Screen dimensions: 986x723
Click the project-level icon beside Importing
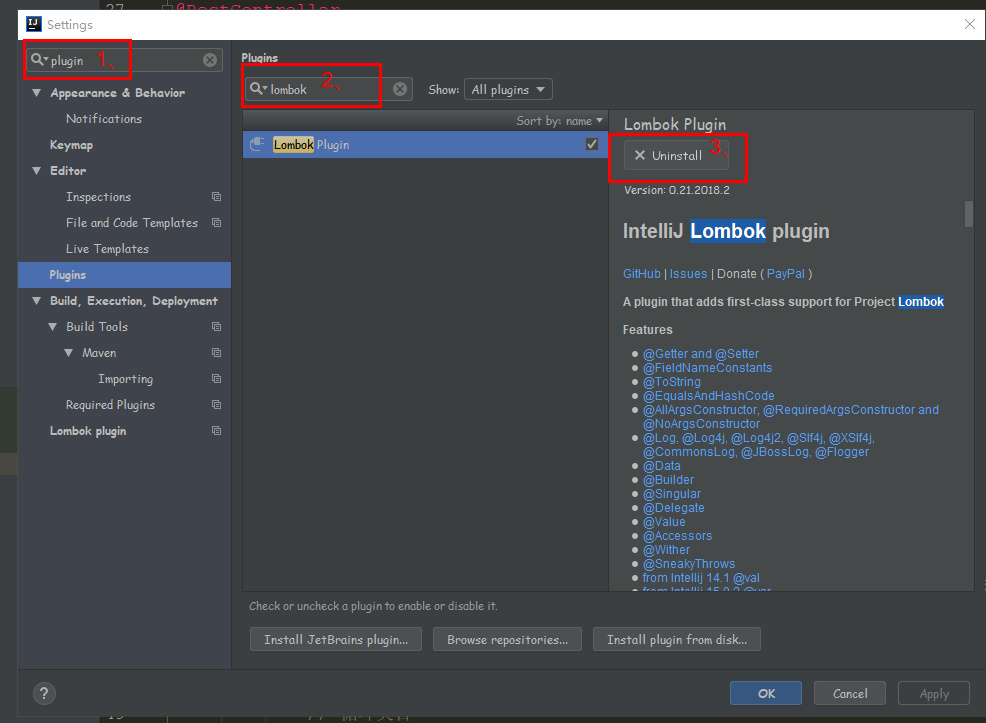tap(216, 378)
